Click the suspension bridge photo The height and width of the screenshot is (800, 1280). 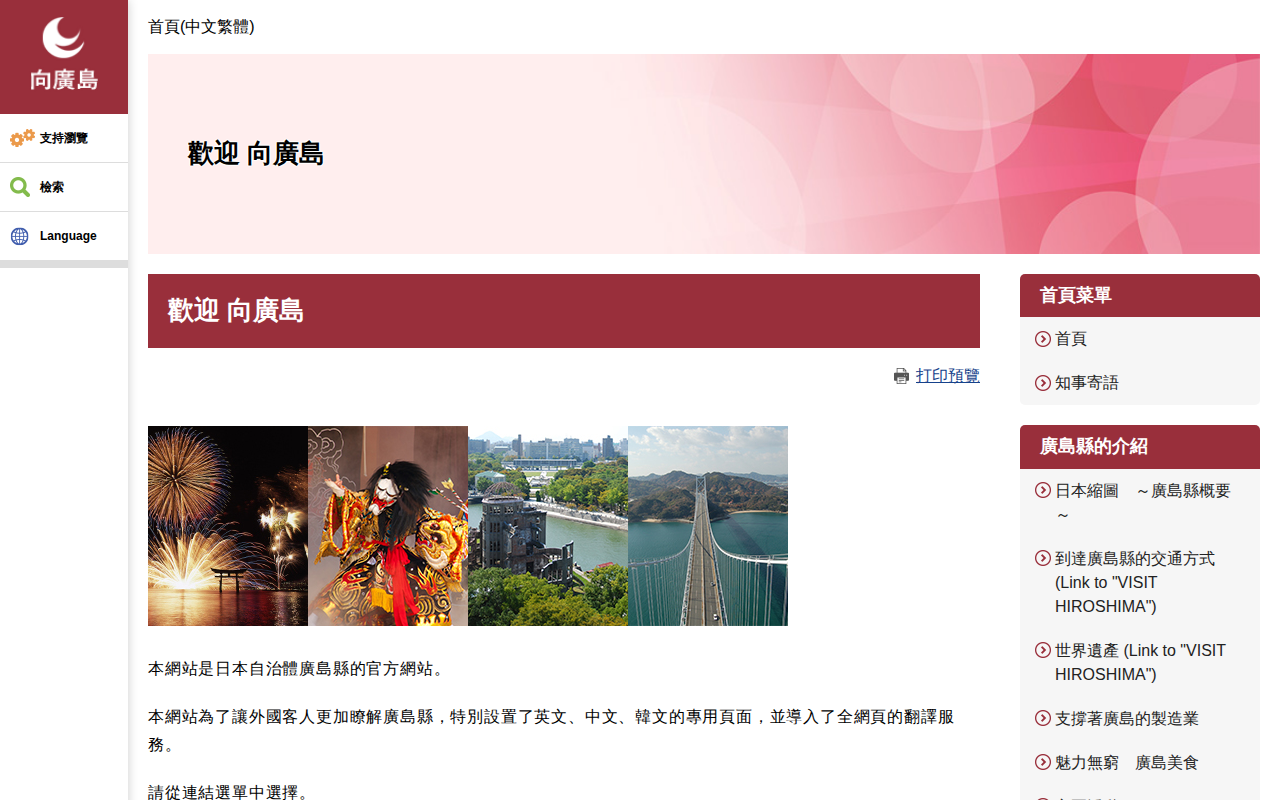click(708, 526)
